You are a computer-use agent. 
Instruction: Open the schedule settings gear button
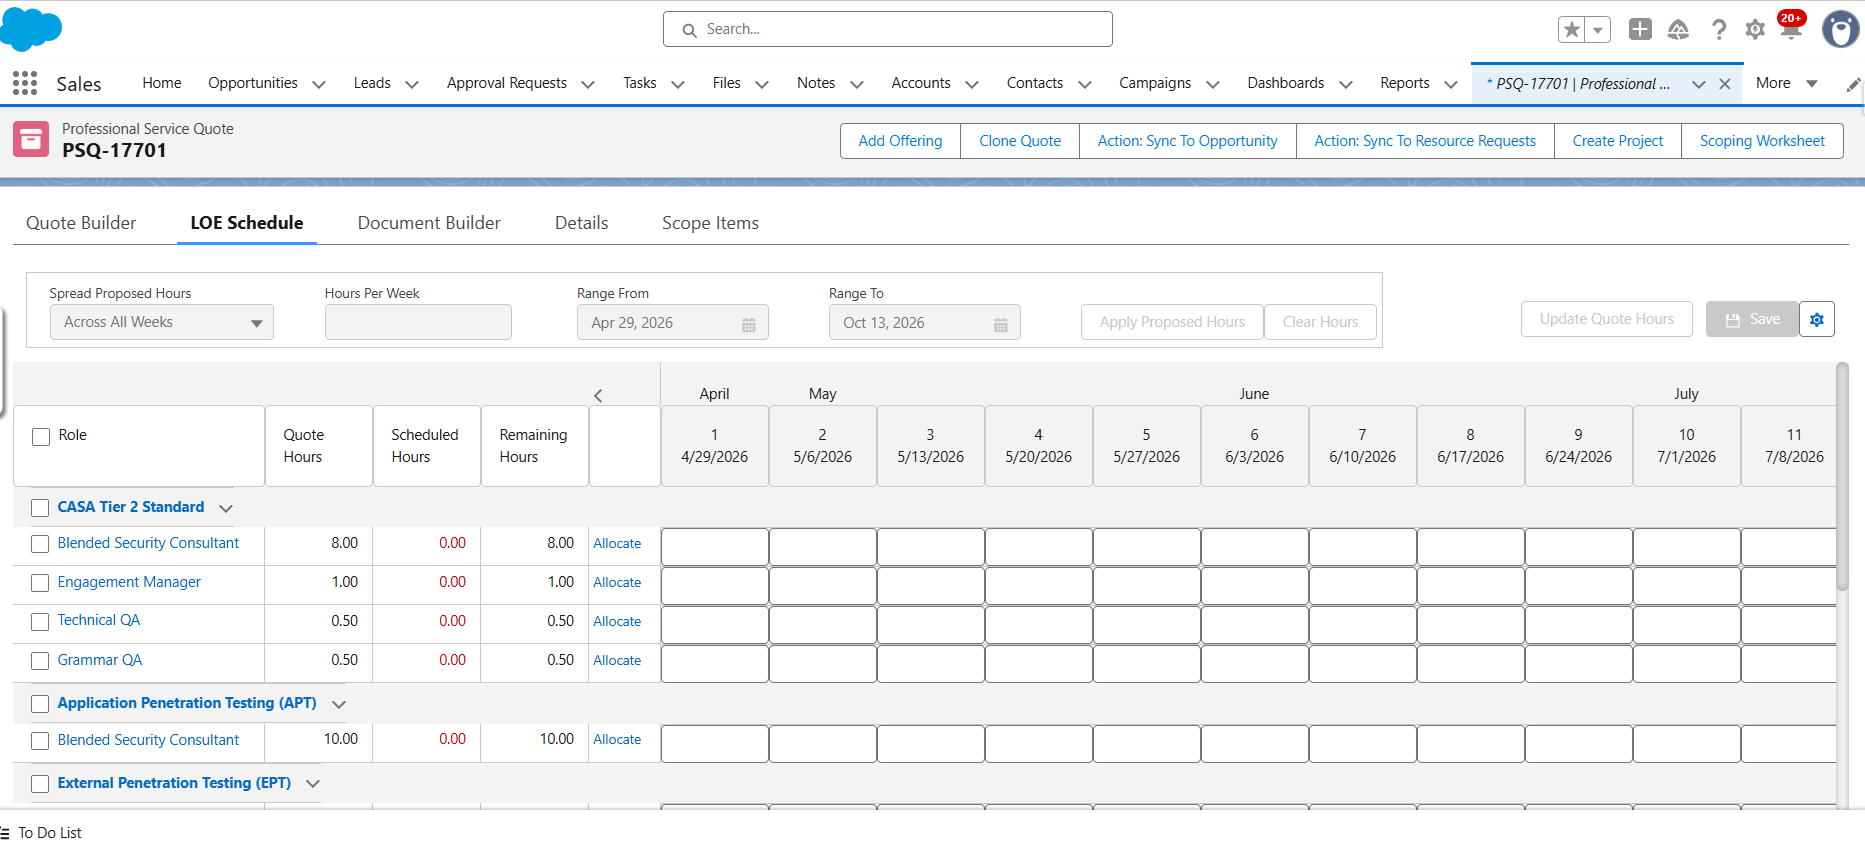1817,320
